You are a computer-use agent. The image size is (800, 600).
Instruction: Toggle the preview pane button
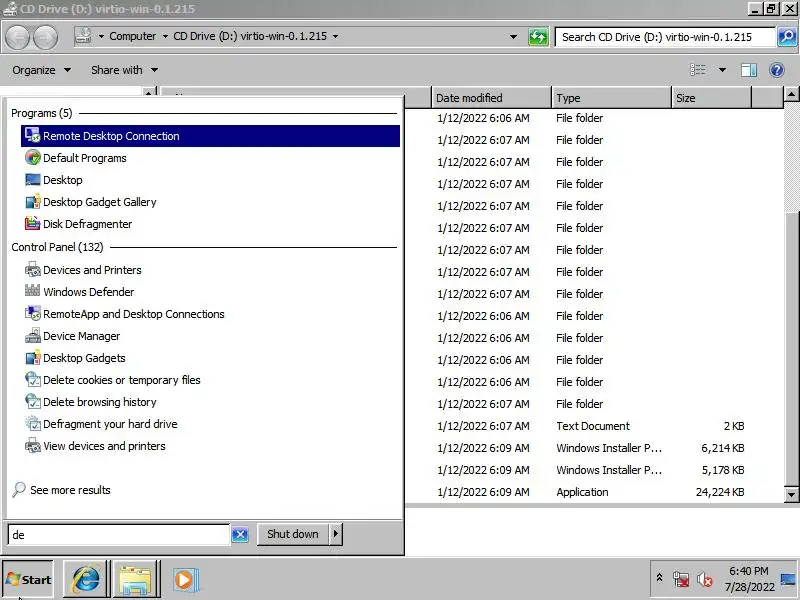point(749,70)
